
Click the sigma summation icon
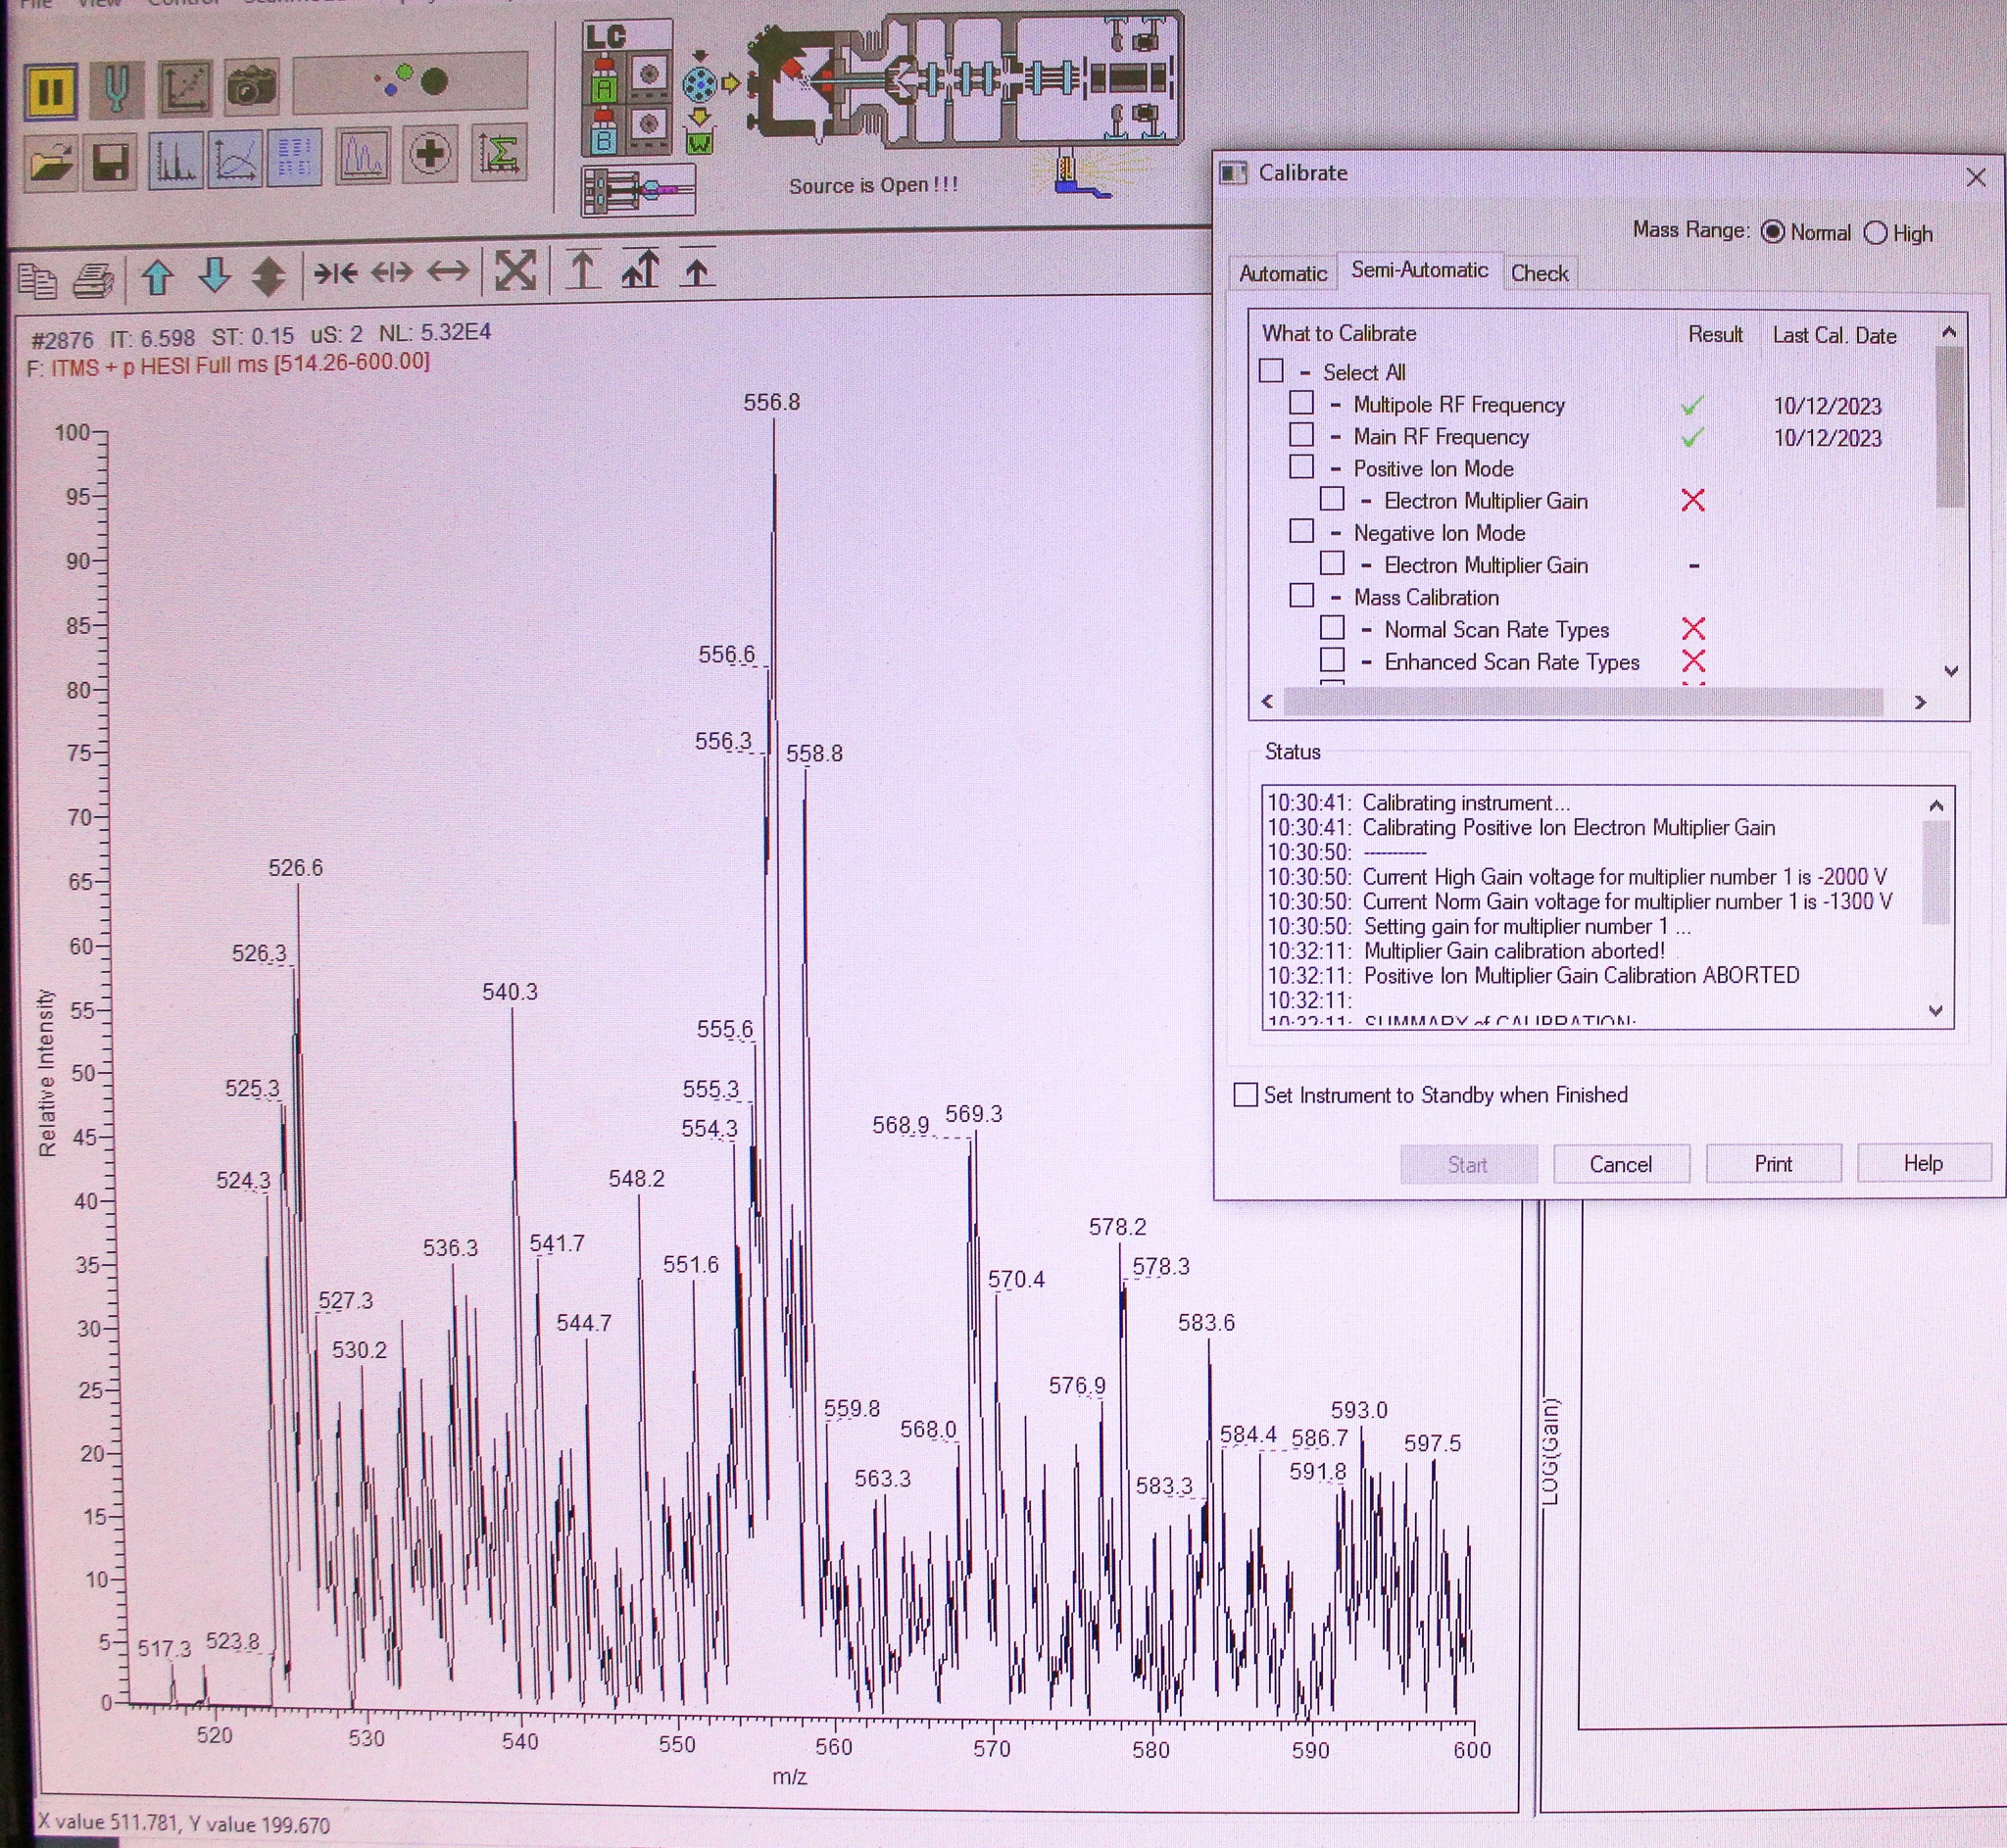pos(498,153)
